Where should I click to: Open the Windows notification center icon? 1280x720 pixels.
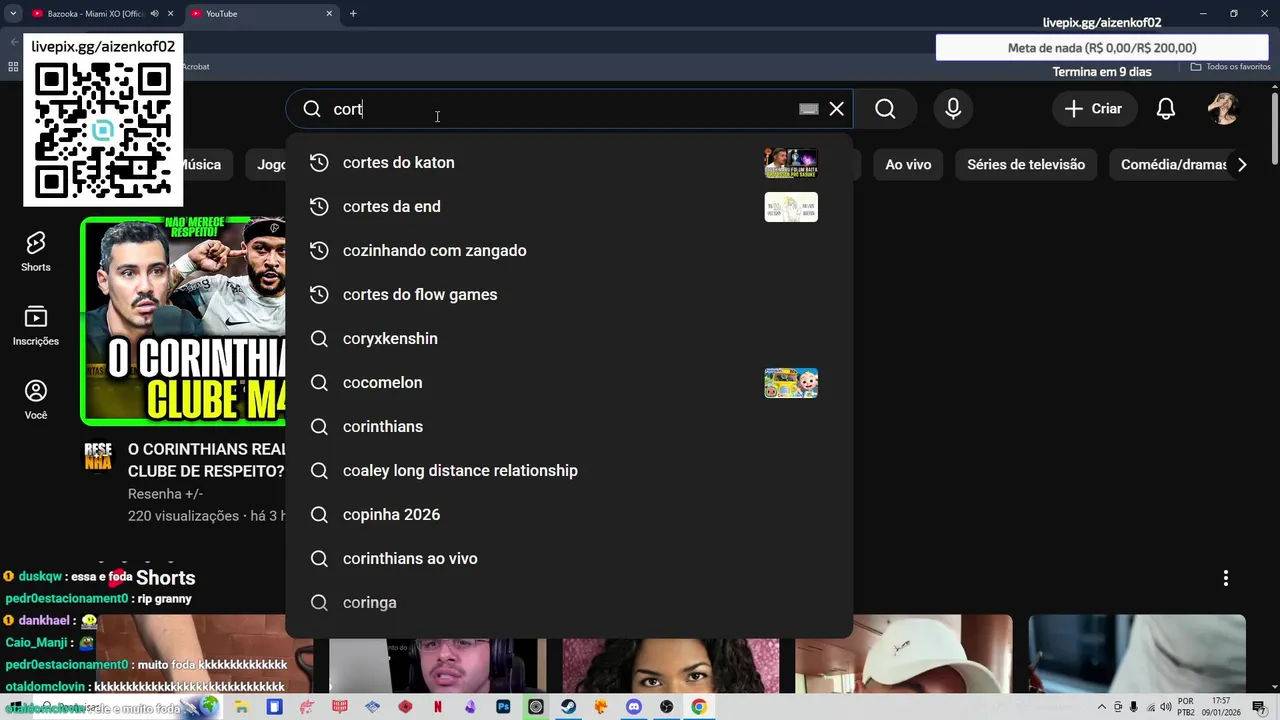tap(1259, 707)
